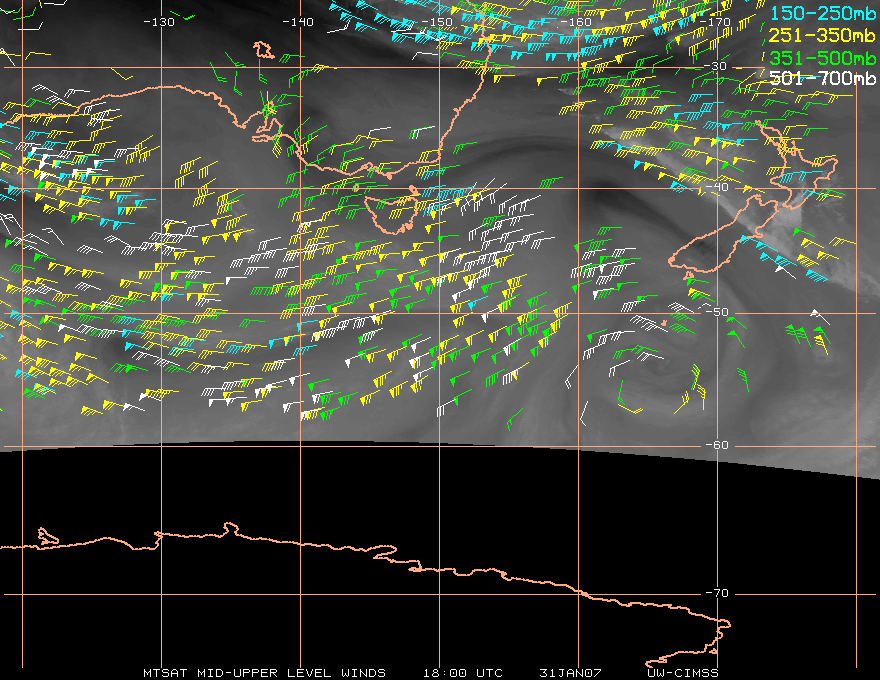Click the -140 longitude label
This screenshot has height=680, width=880.
point(298,22)
